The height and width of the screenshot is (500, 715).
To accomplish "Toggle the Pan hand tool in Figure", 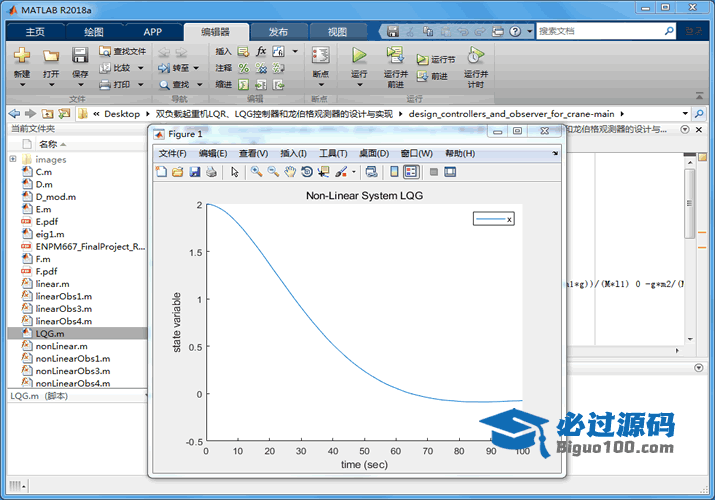I will click(290, 172).
